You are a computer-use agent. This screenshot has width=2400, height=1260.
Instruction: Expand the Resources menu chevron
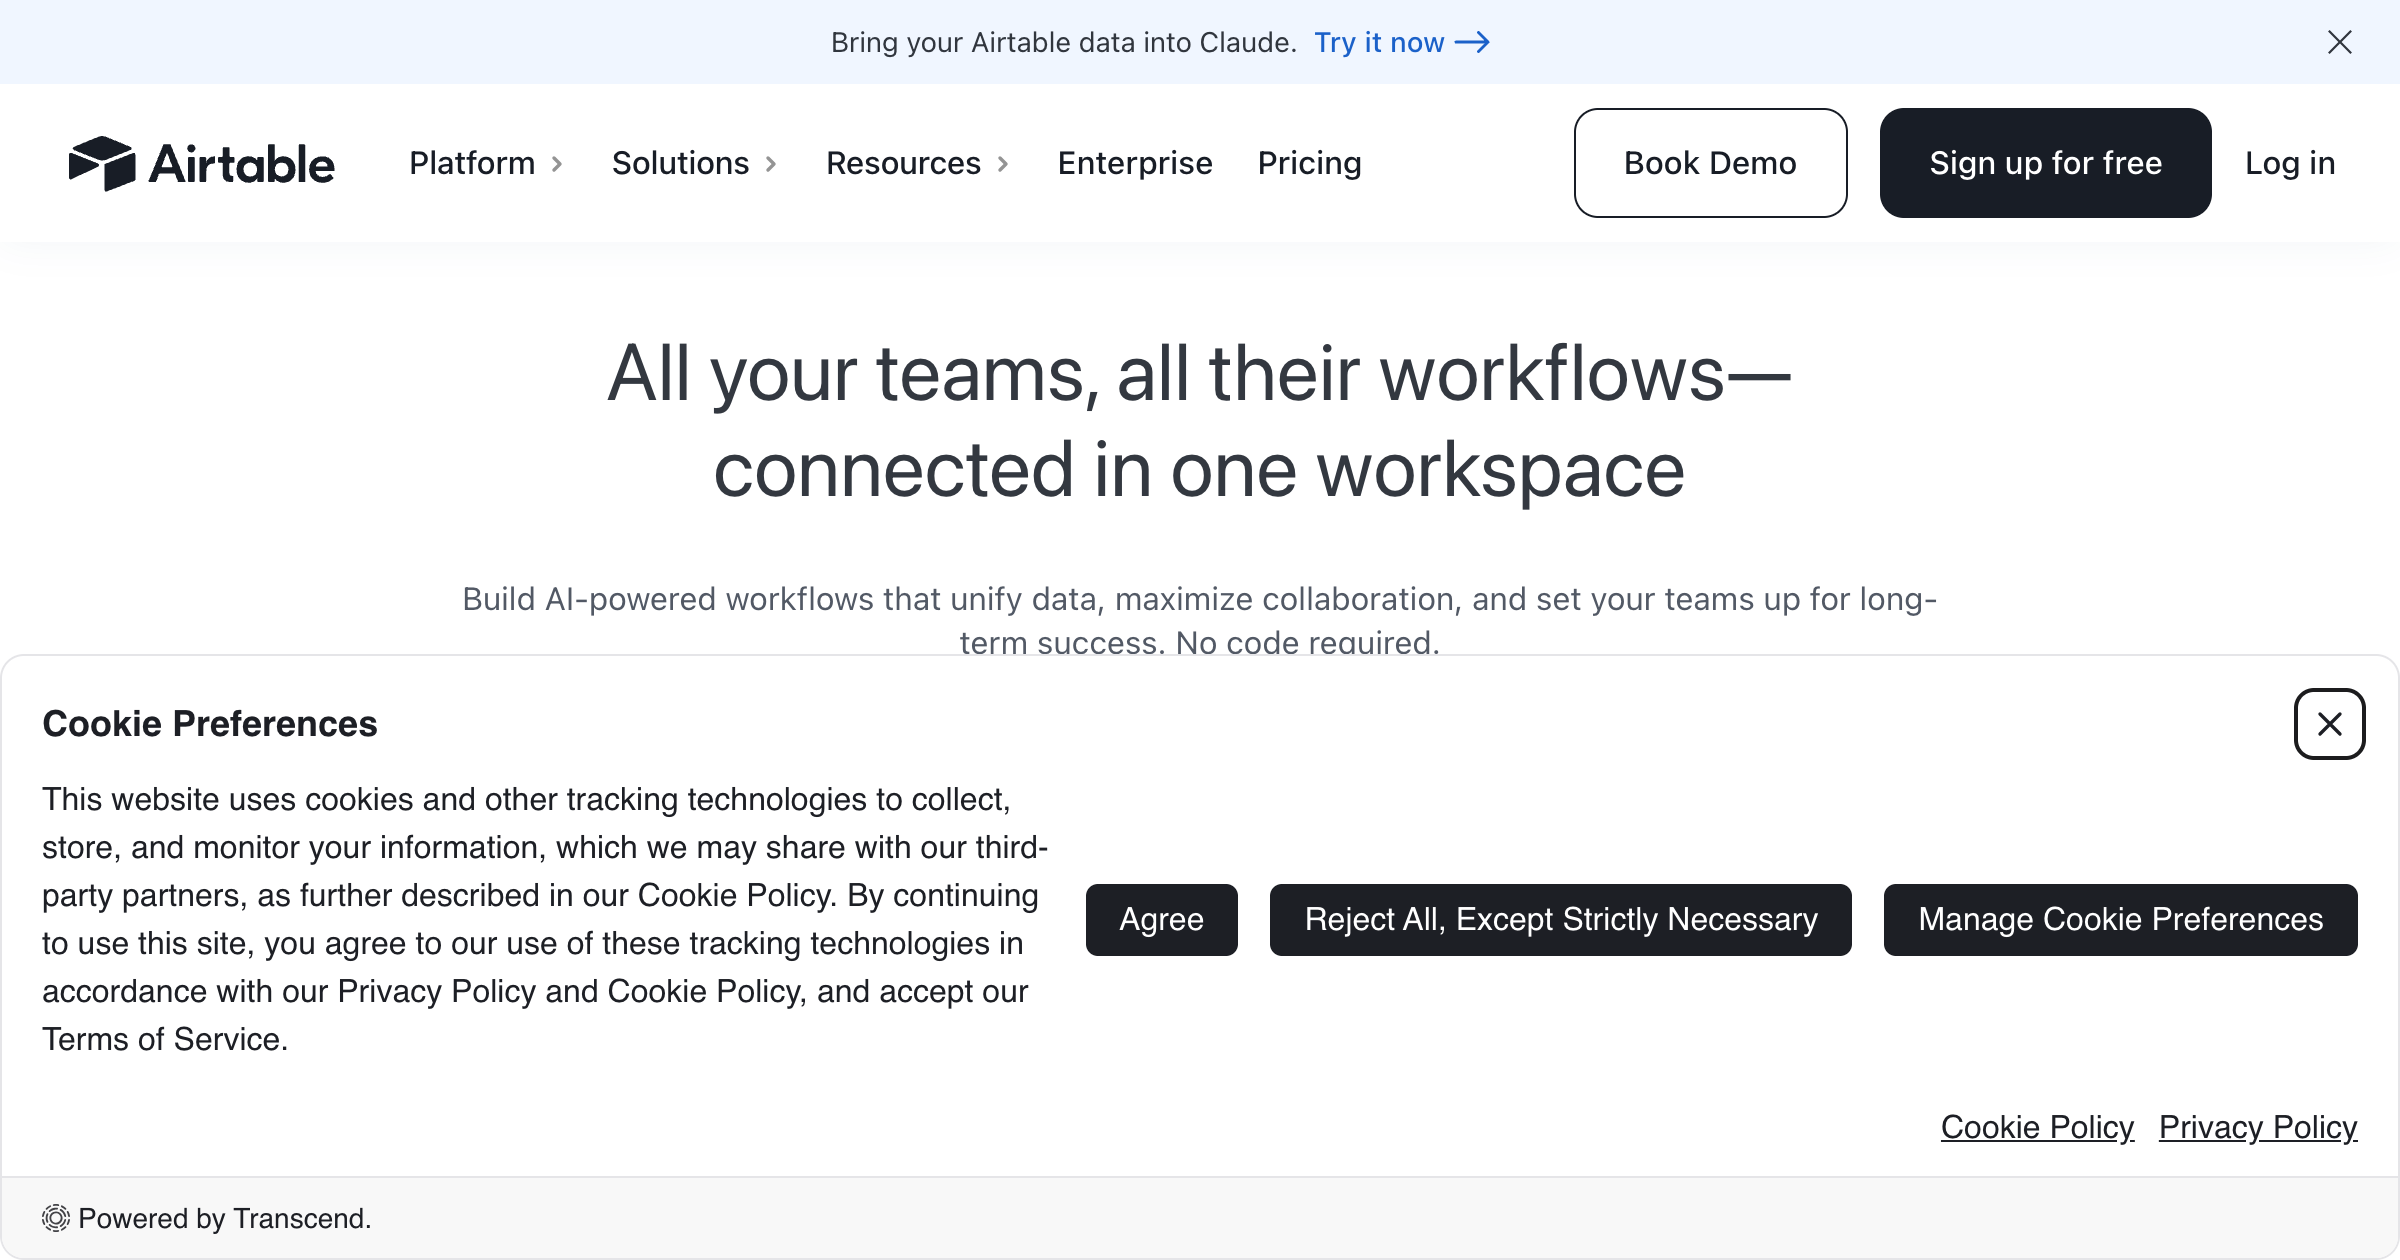[x=1003, y=164]
